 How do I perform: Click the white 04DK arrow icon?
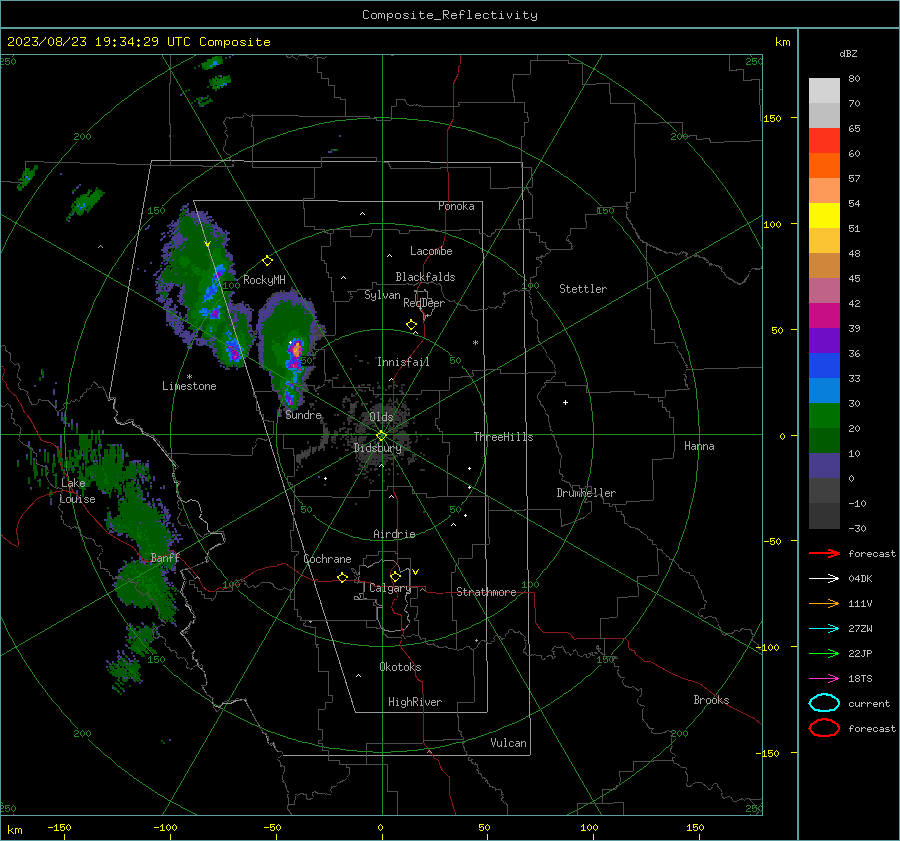824,579
